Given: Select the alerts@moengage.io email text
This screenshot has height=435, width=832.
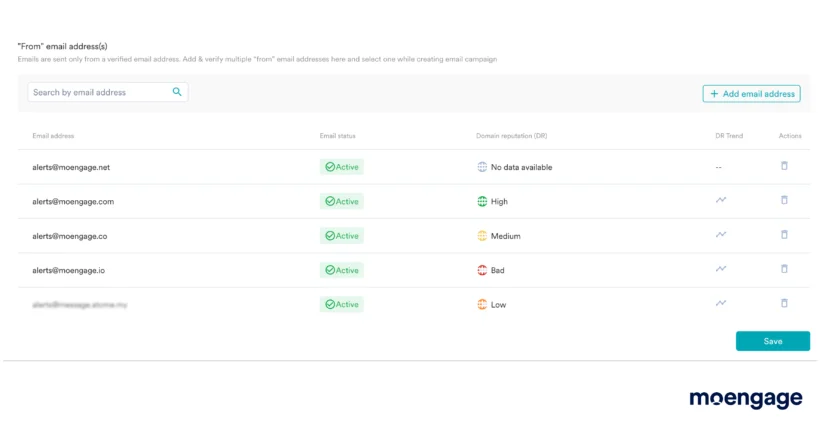Looking at the screenshot, I should pos(68,271).
